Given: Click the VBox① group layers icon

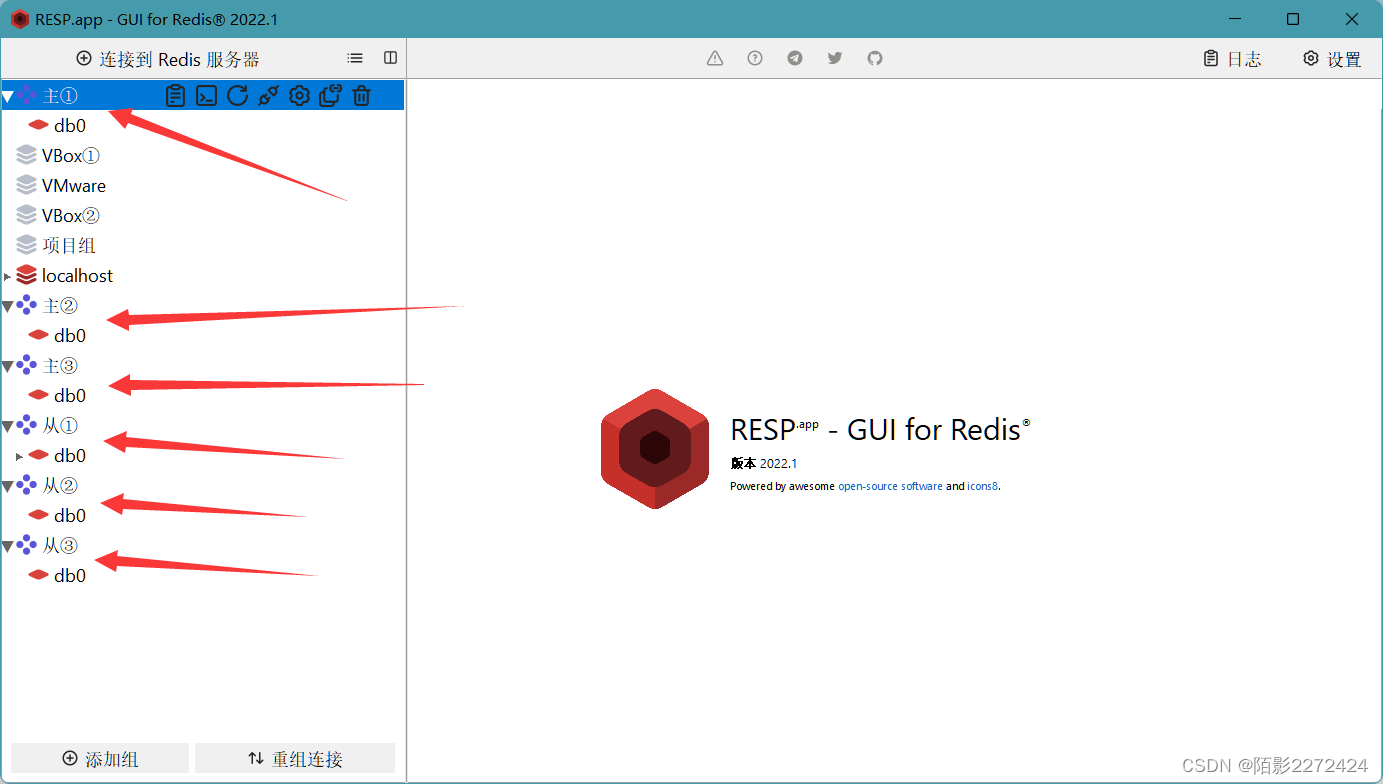Looking at the screenshot, I should point(27,155).
